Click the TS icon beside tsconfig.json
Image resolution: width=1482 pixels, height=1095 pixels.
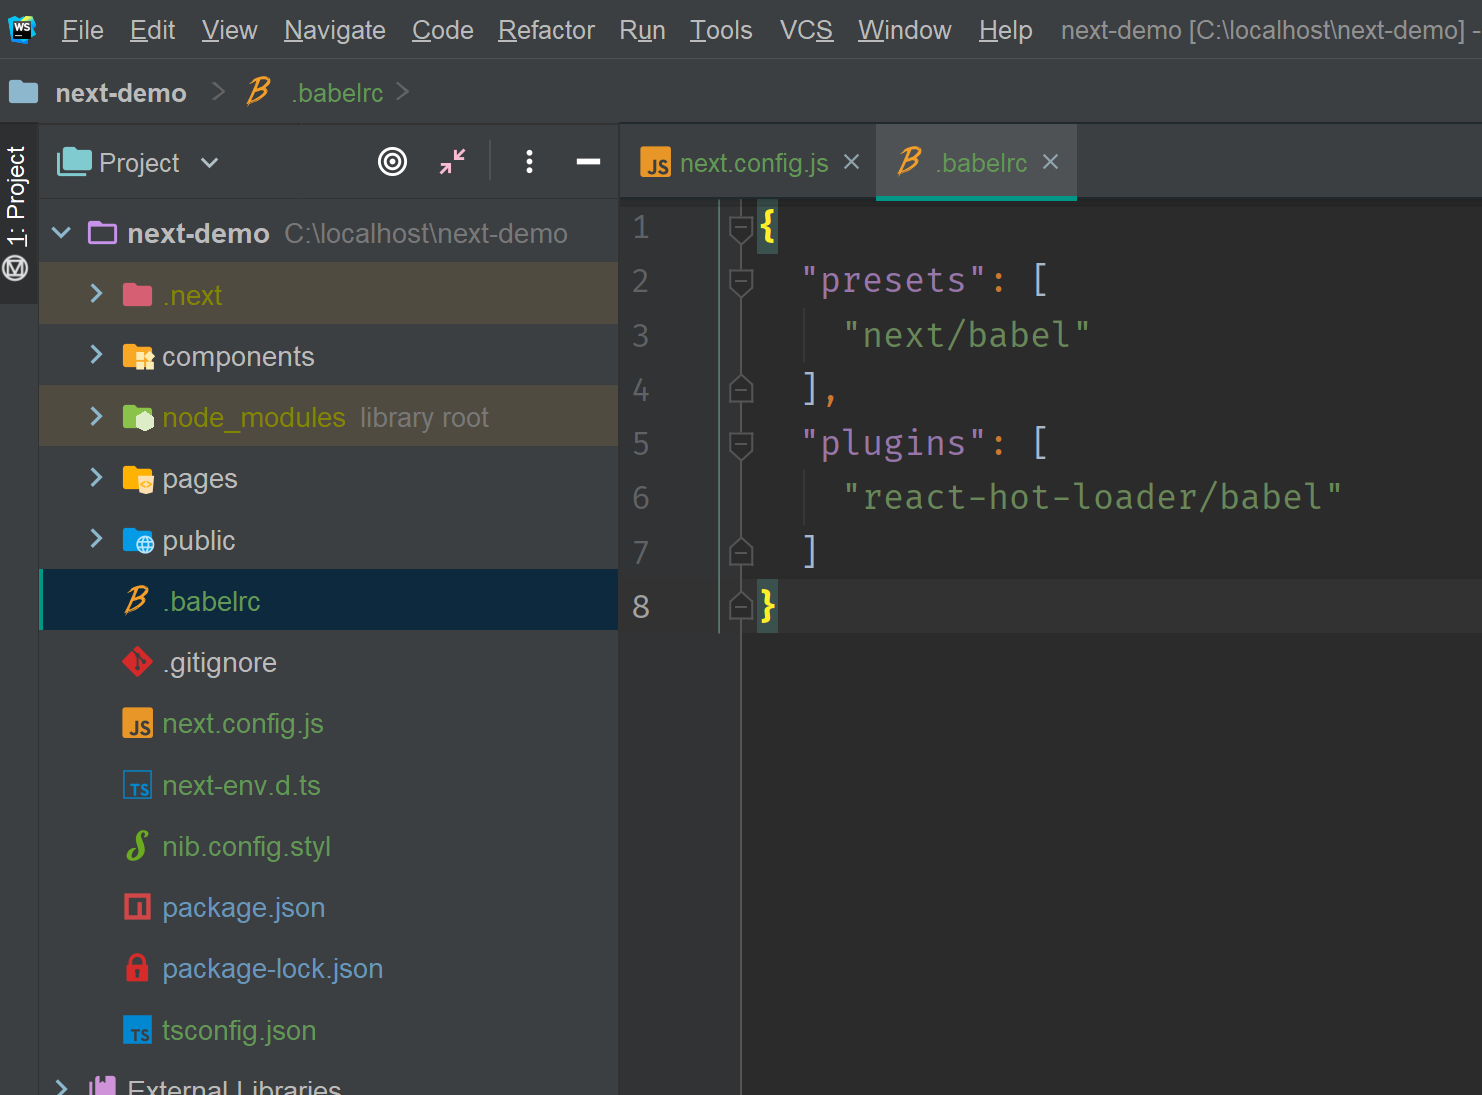coord(137,1030)
